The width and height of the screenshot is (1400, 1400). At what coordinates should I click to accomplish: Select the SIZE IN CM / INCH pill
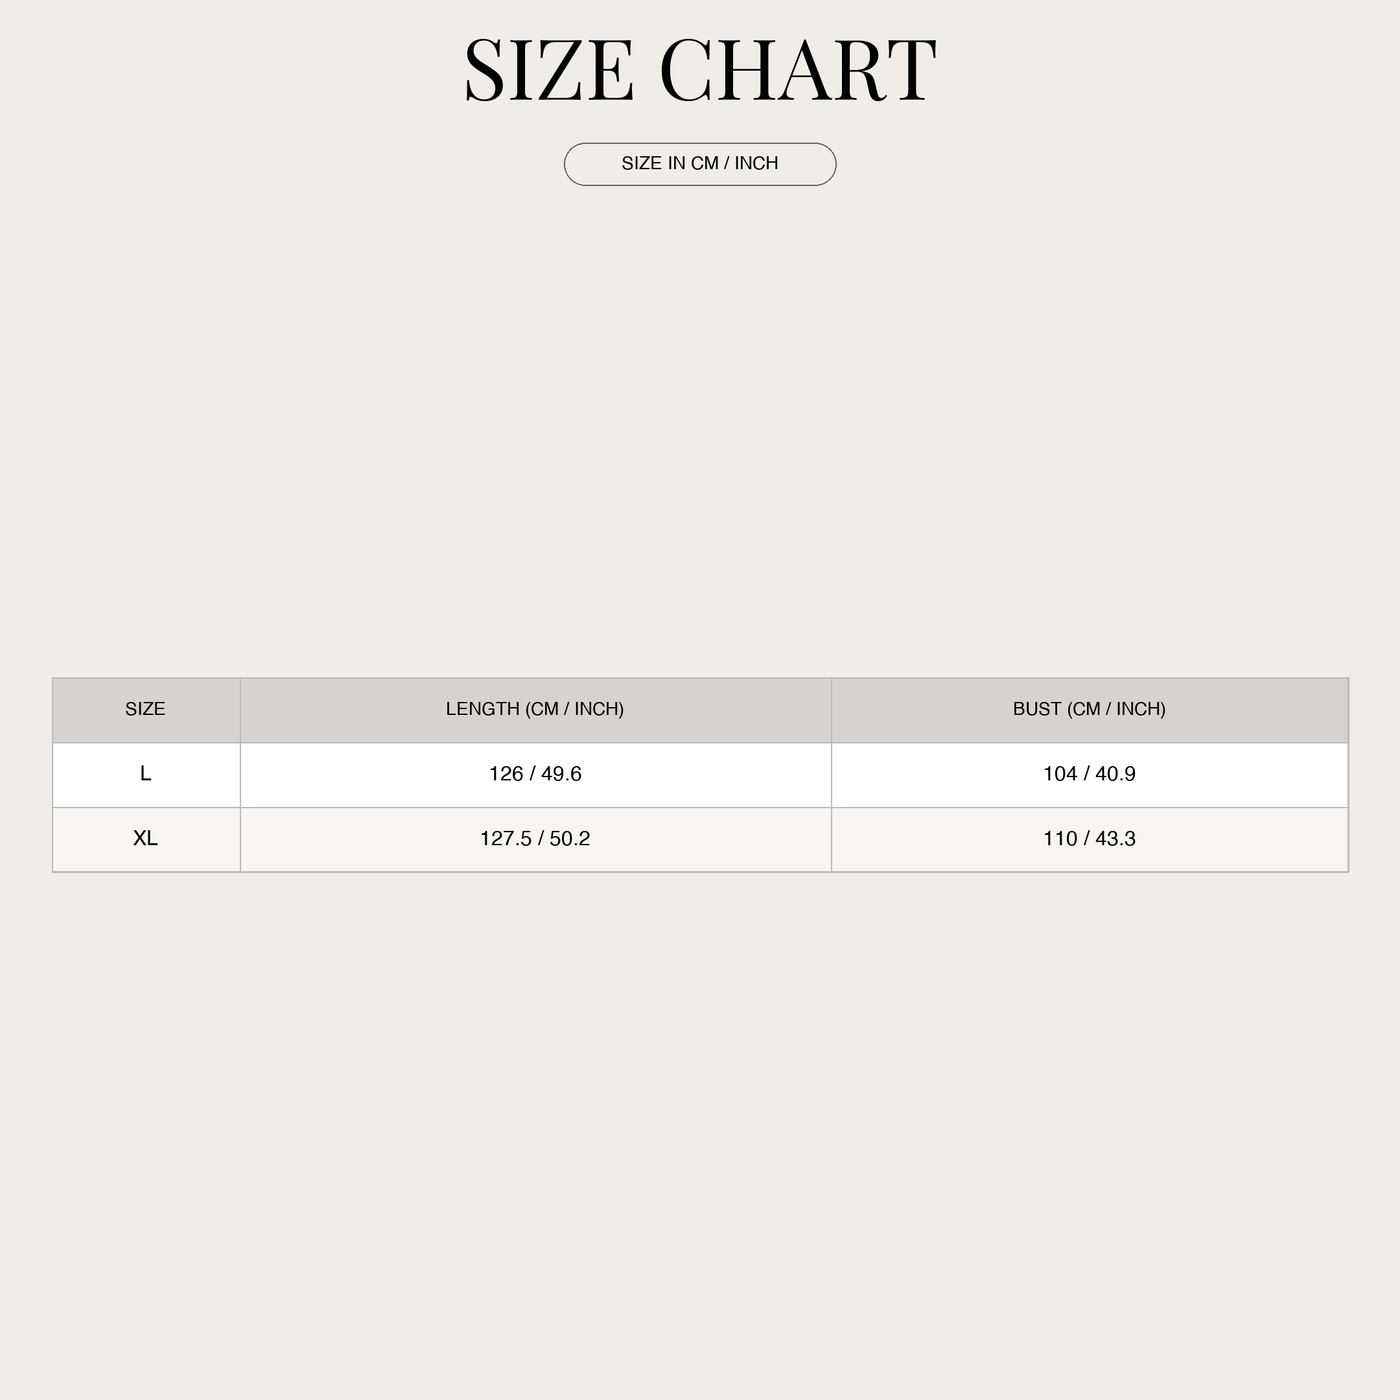tap(700, 164)
